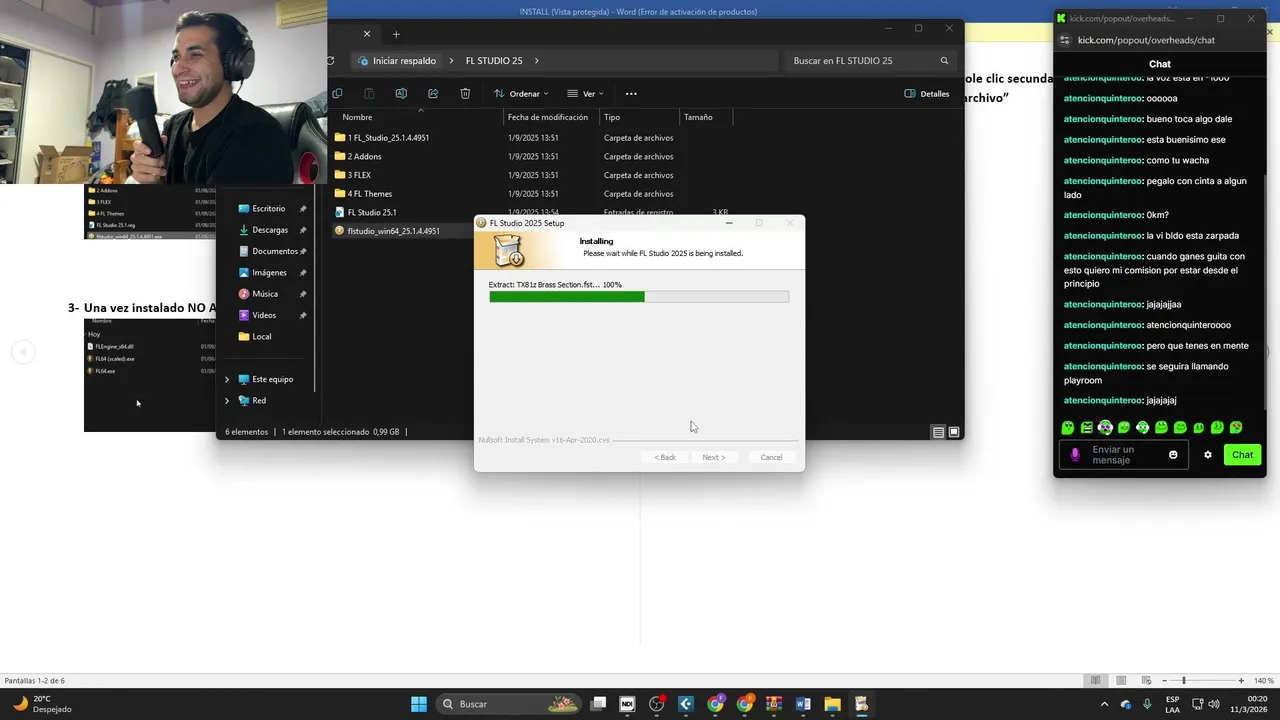Open Windows Start menu

coord(419,704)
